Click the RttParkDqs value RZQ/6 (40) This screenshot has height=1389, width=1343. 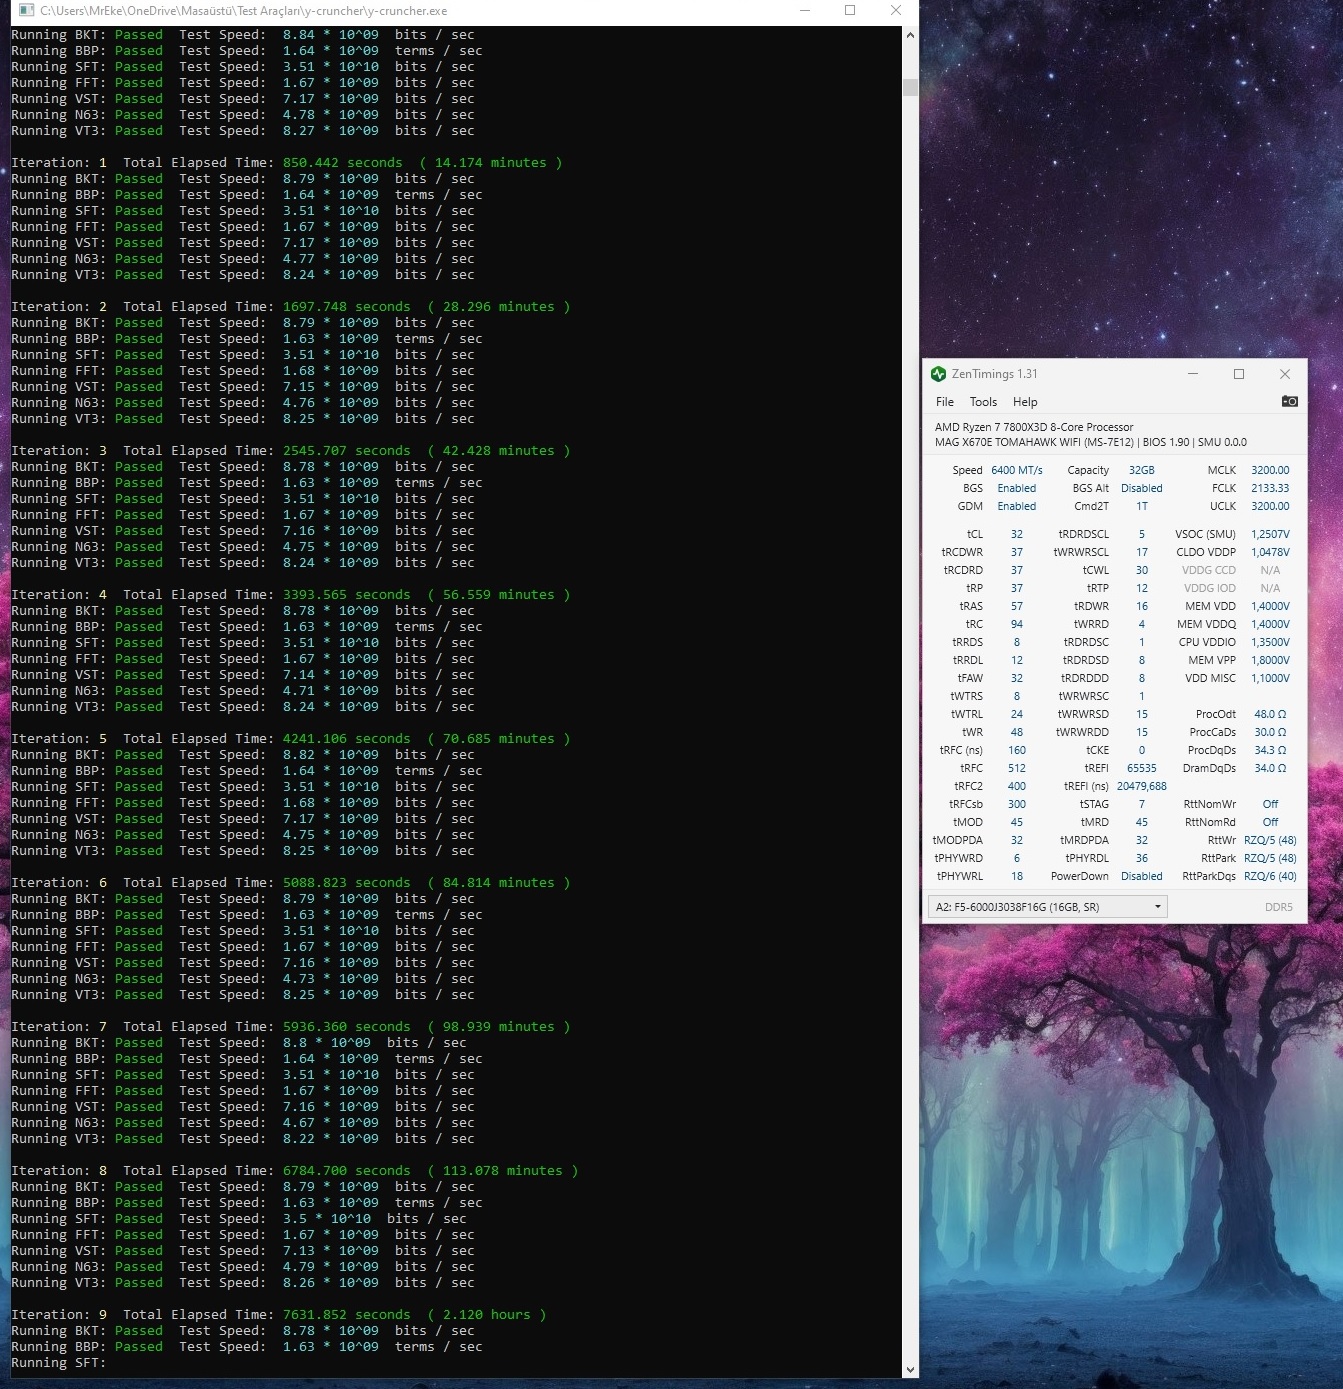[x=1270, y=876]
